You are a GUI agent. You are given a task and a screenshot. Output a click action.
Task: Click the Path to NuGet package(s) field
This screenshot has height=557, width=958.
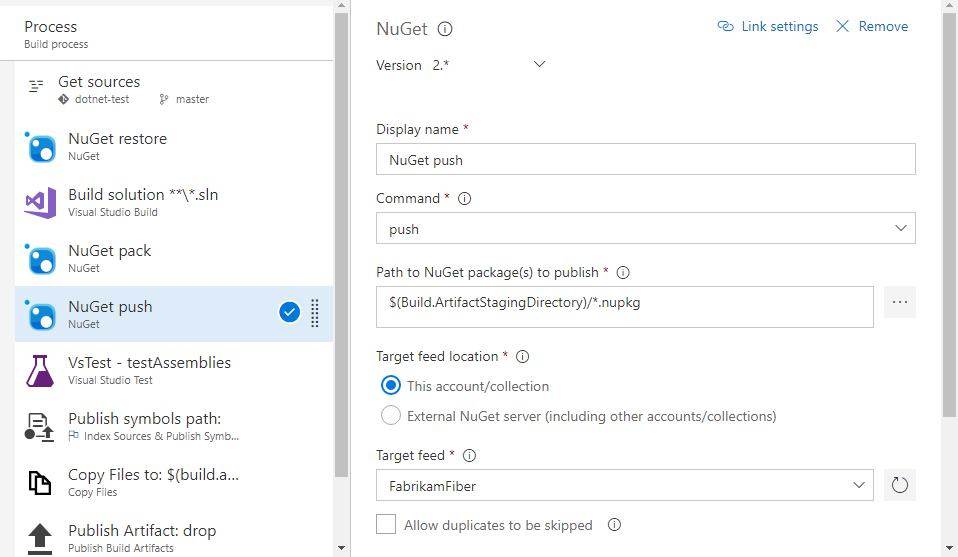pos(624,307)
